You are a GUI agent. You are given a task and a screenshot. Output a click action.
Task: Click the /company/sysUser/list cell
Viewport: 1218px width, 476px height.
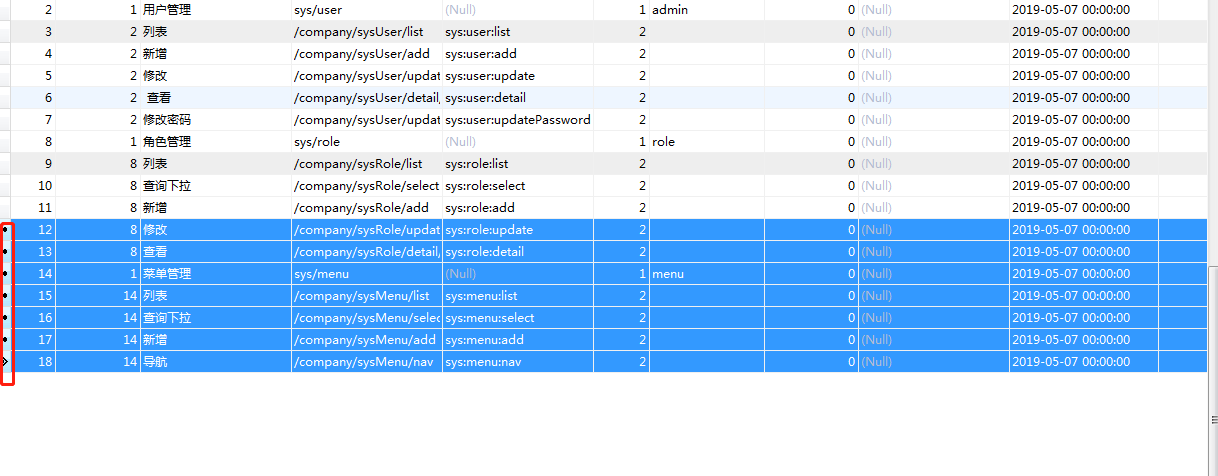coord(366,32)
